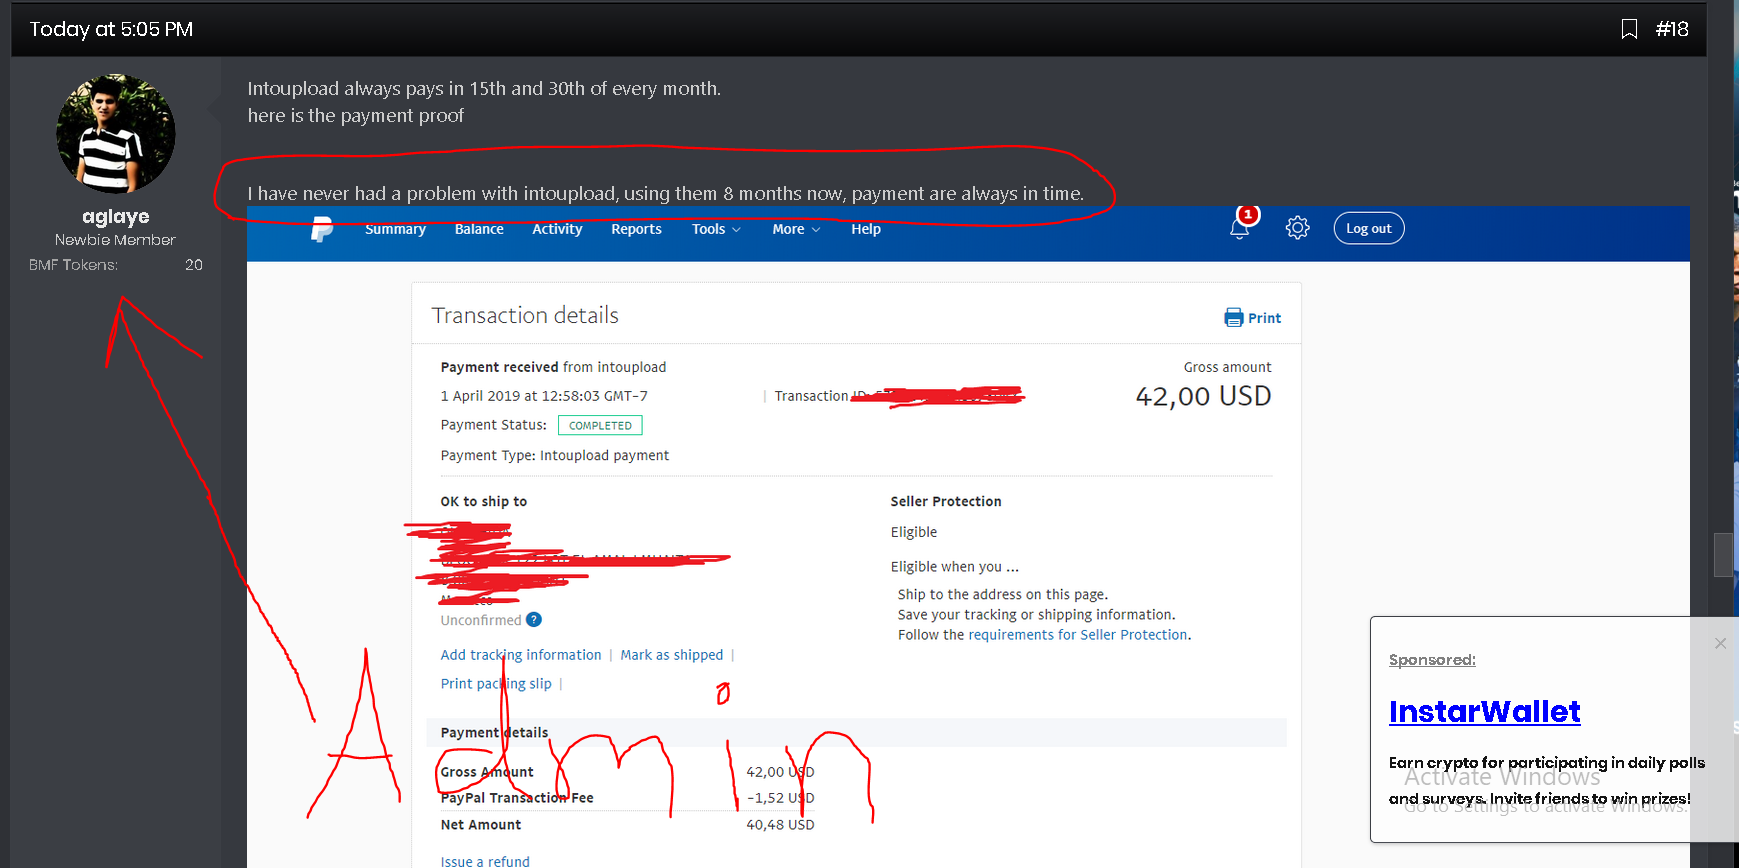Expand the Tools dropdown menu
The image size is (1739, 868).
tap(716, 229)
